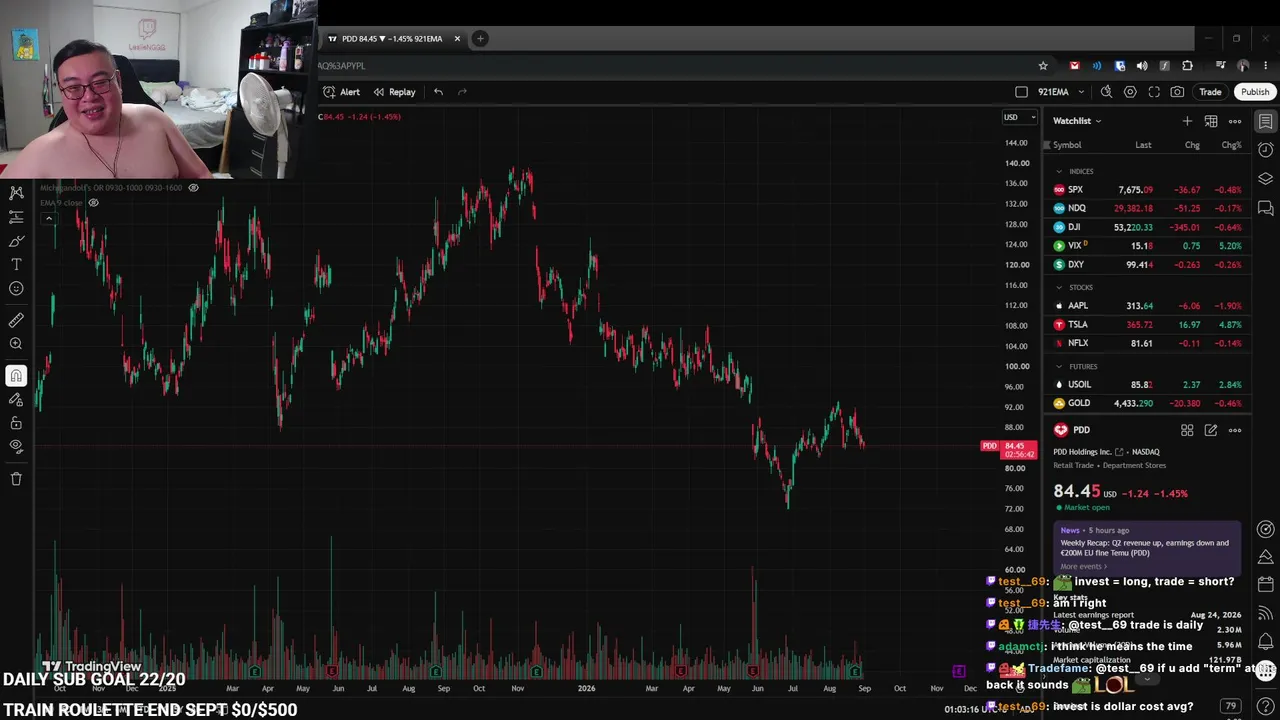Select AAPL in the watchlist
This screenshot has width=1280, height=720.
pyautogui.click(x=1148, y=306)
